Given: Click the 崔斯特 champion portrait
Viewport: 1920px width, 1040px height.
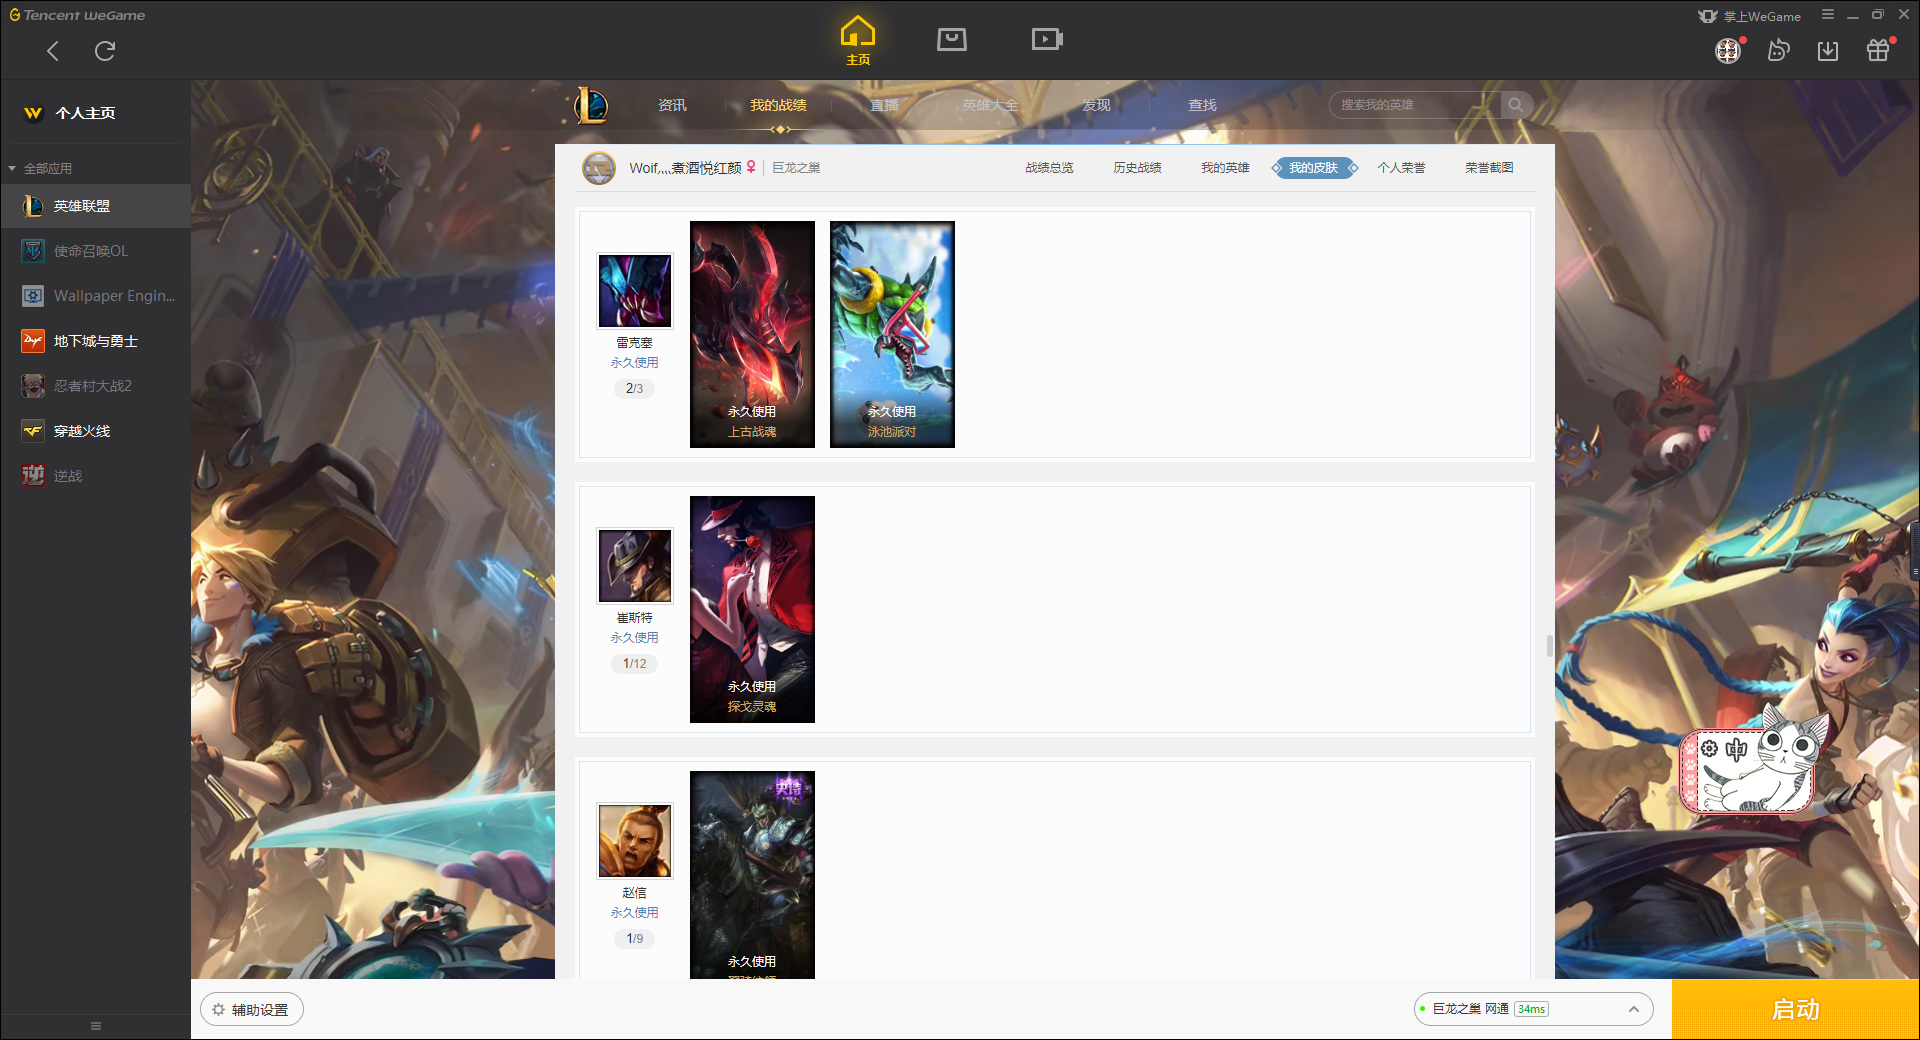Looking at the screenshot, I should pos(635,566).
